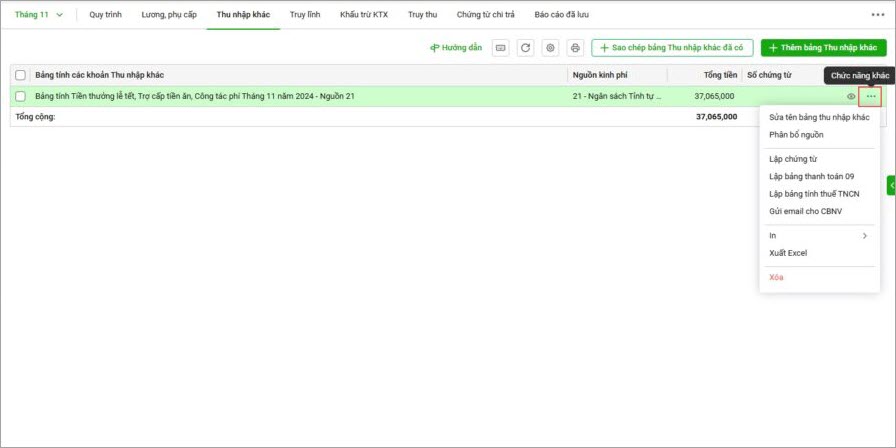Open the Khấu trừ KTX tab
896x448 pixels.
click(364, 15)
